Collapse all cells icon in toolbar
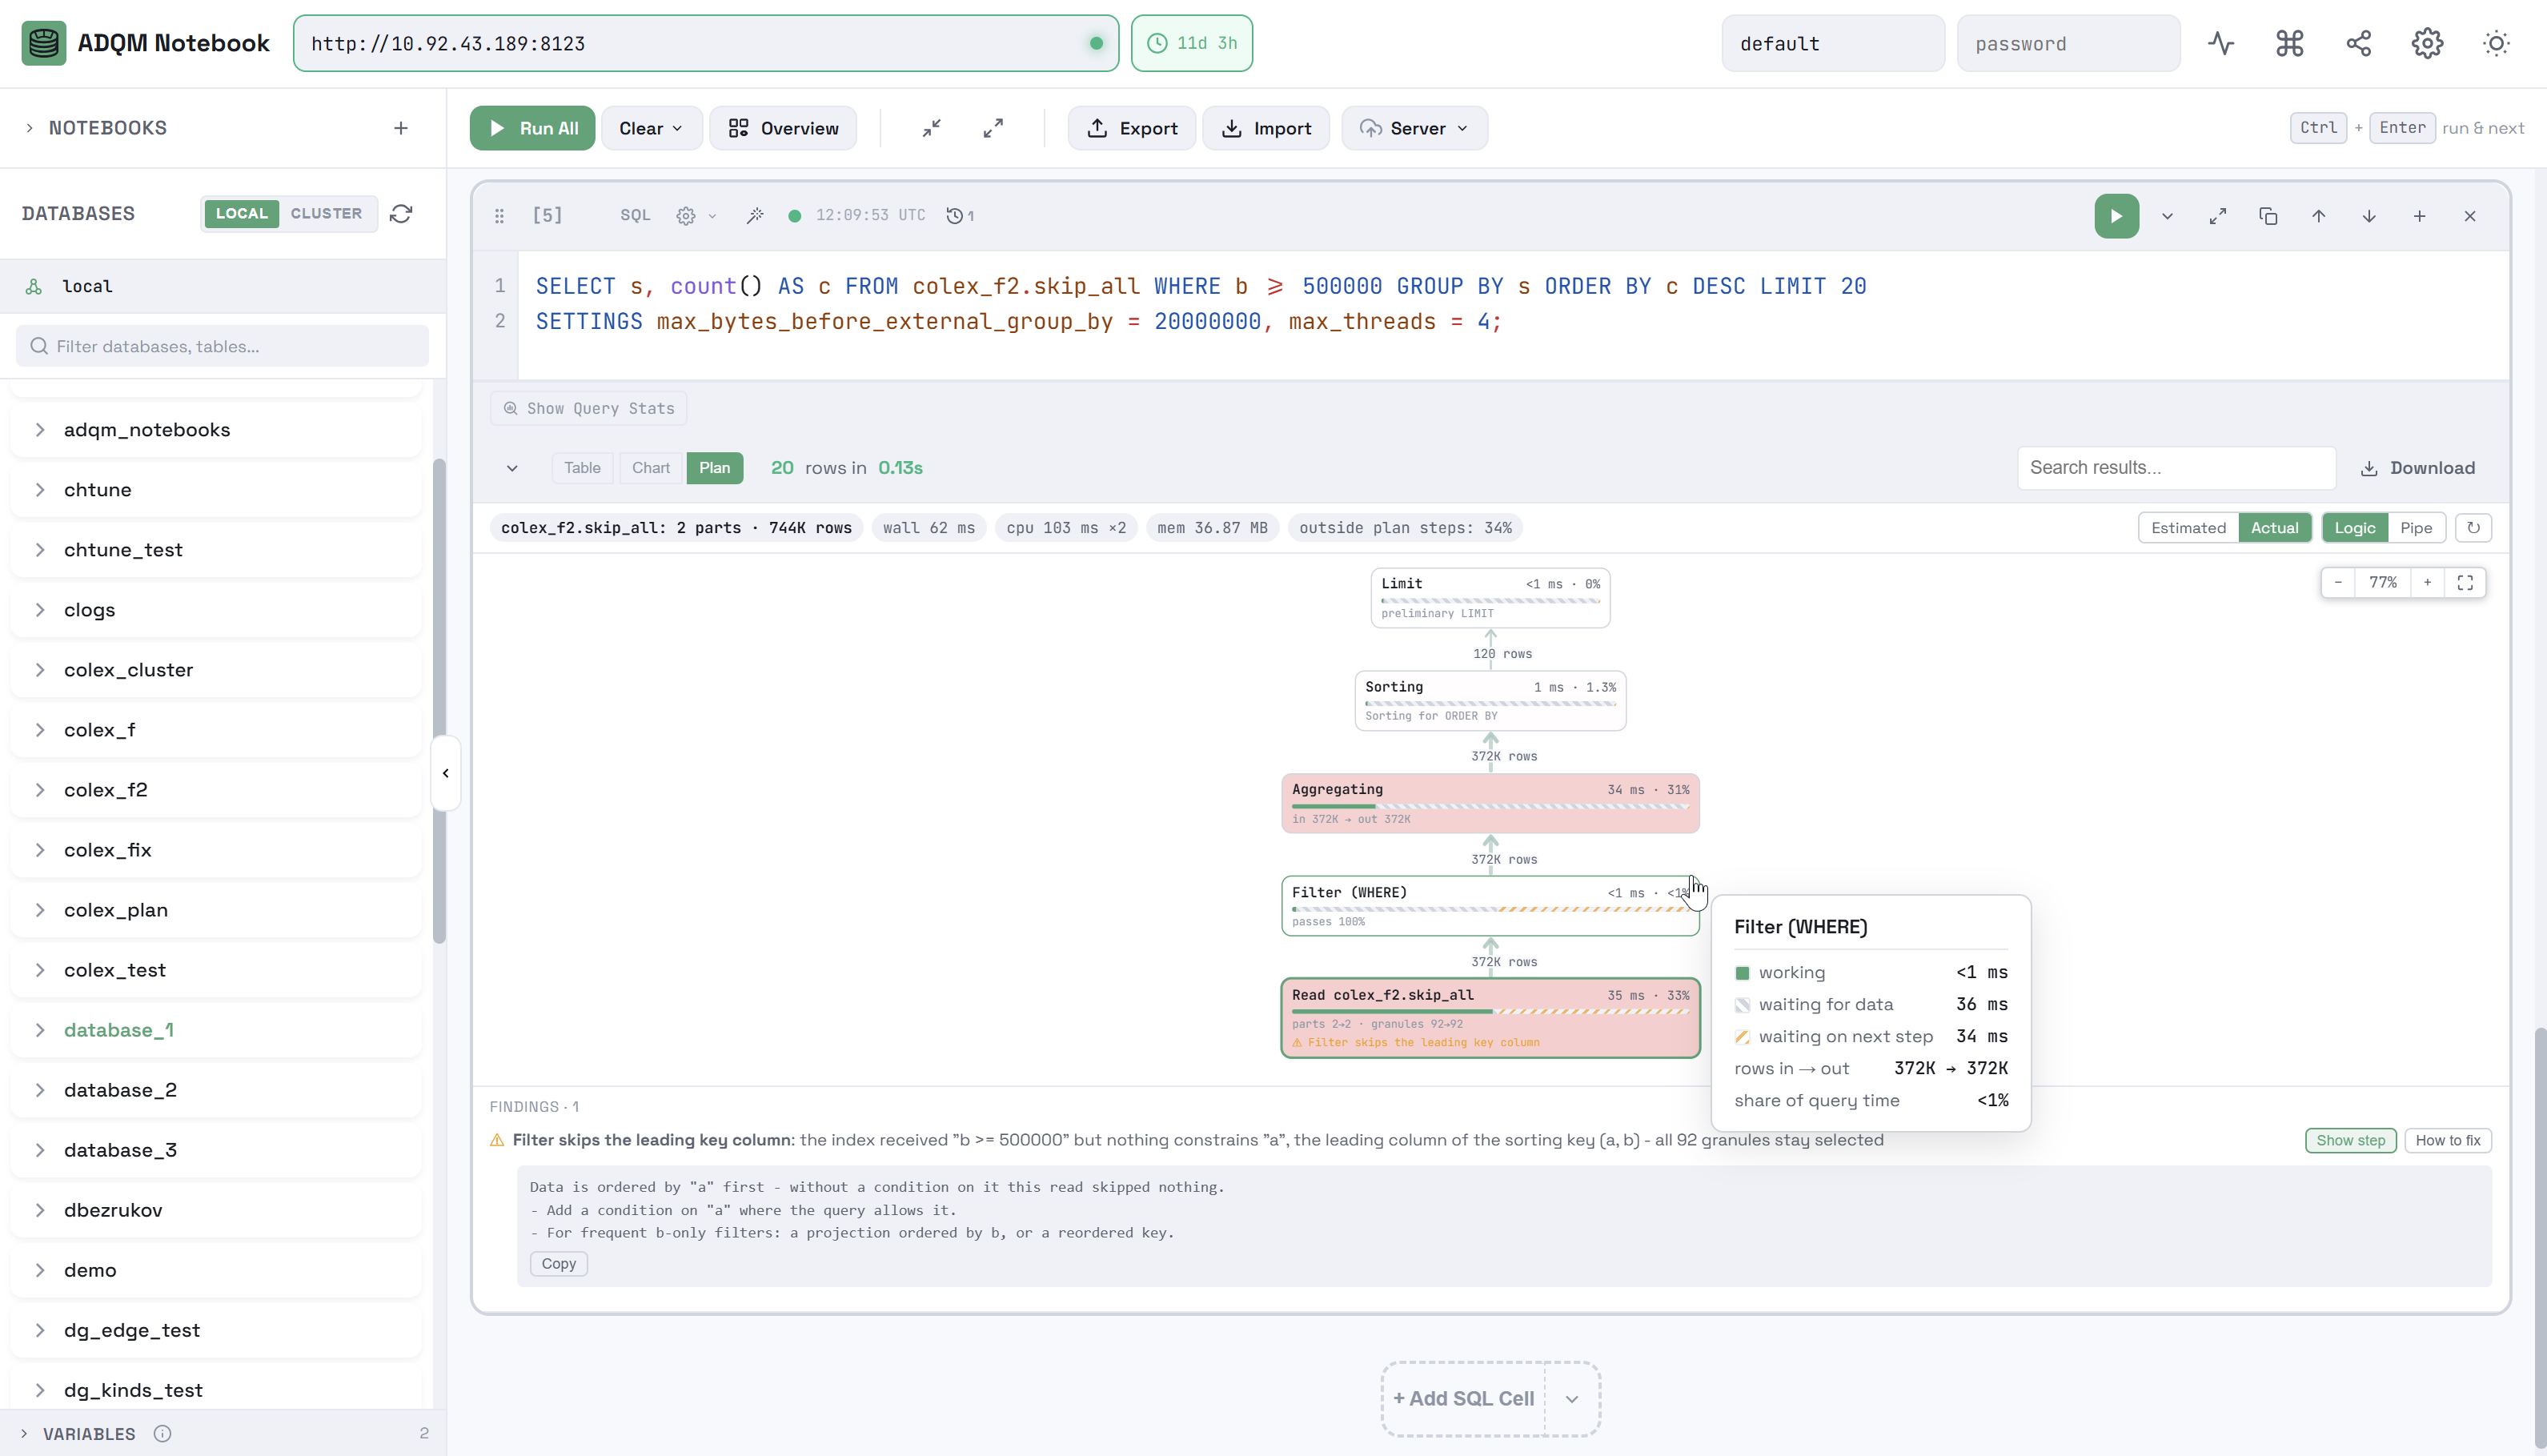 point(931,128)
